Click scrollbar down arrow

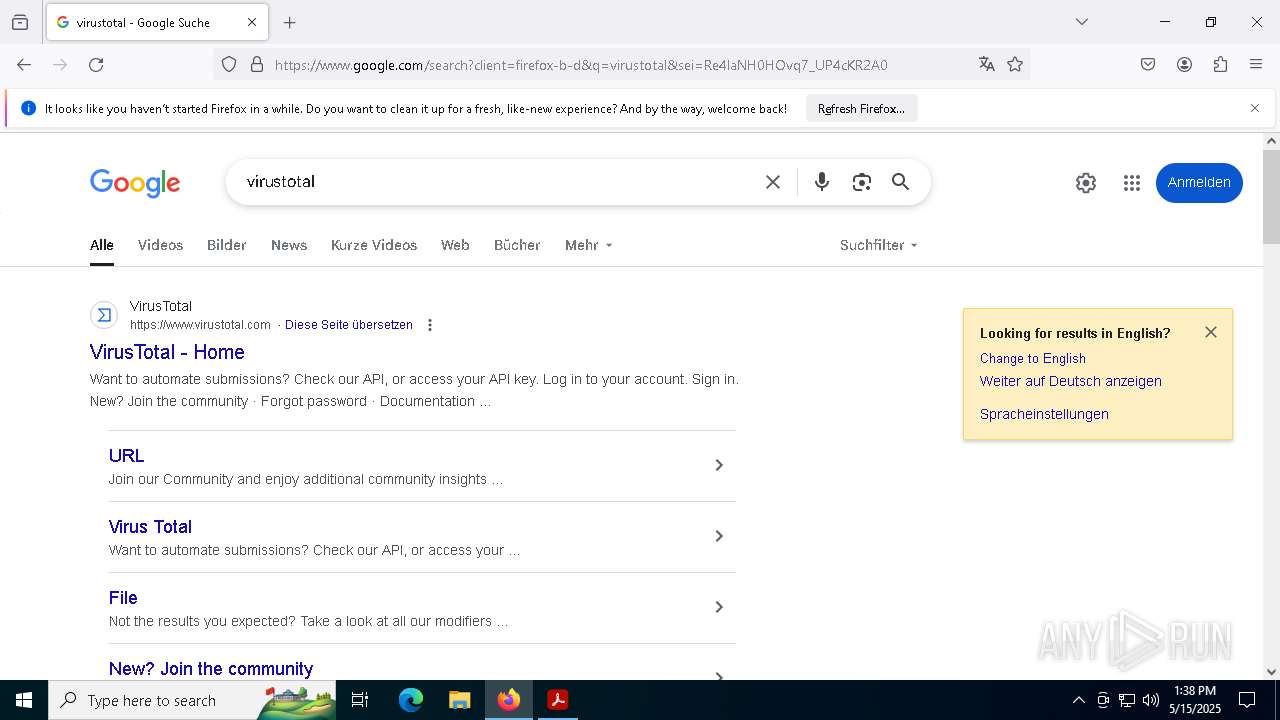tap(1271, 672)
